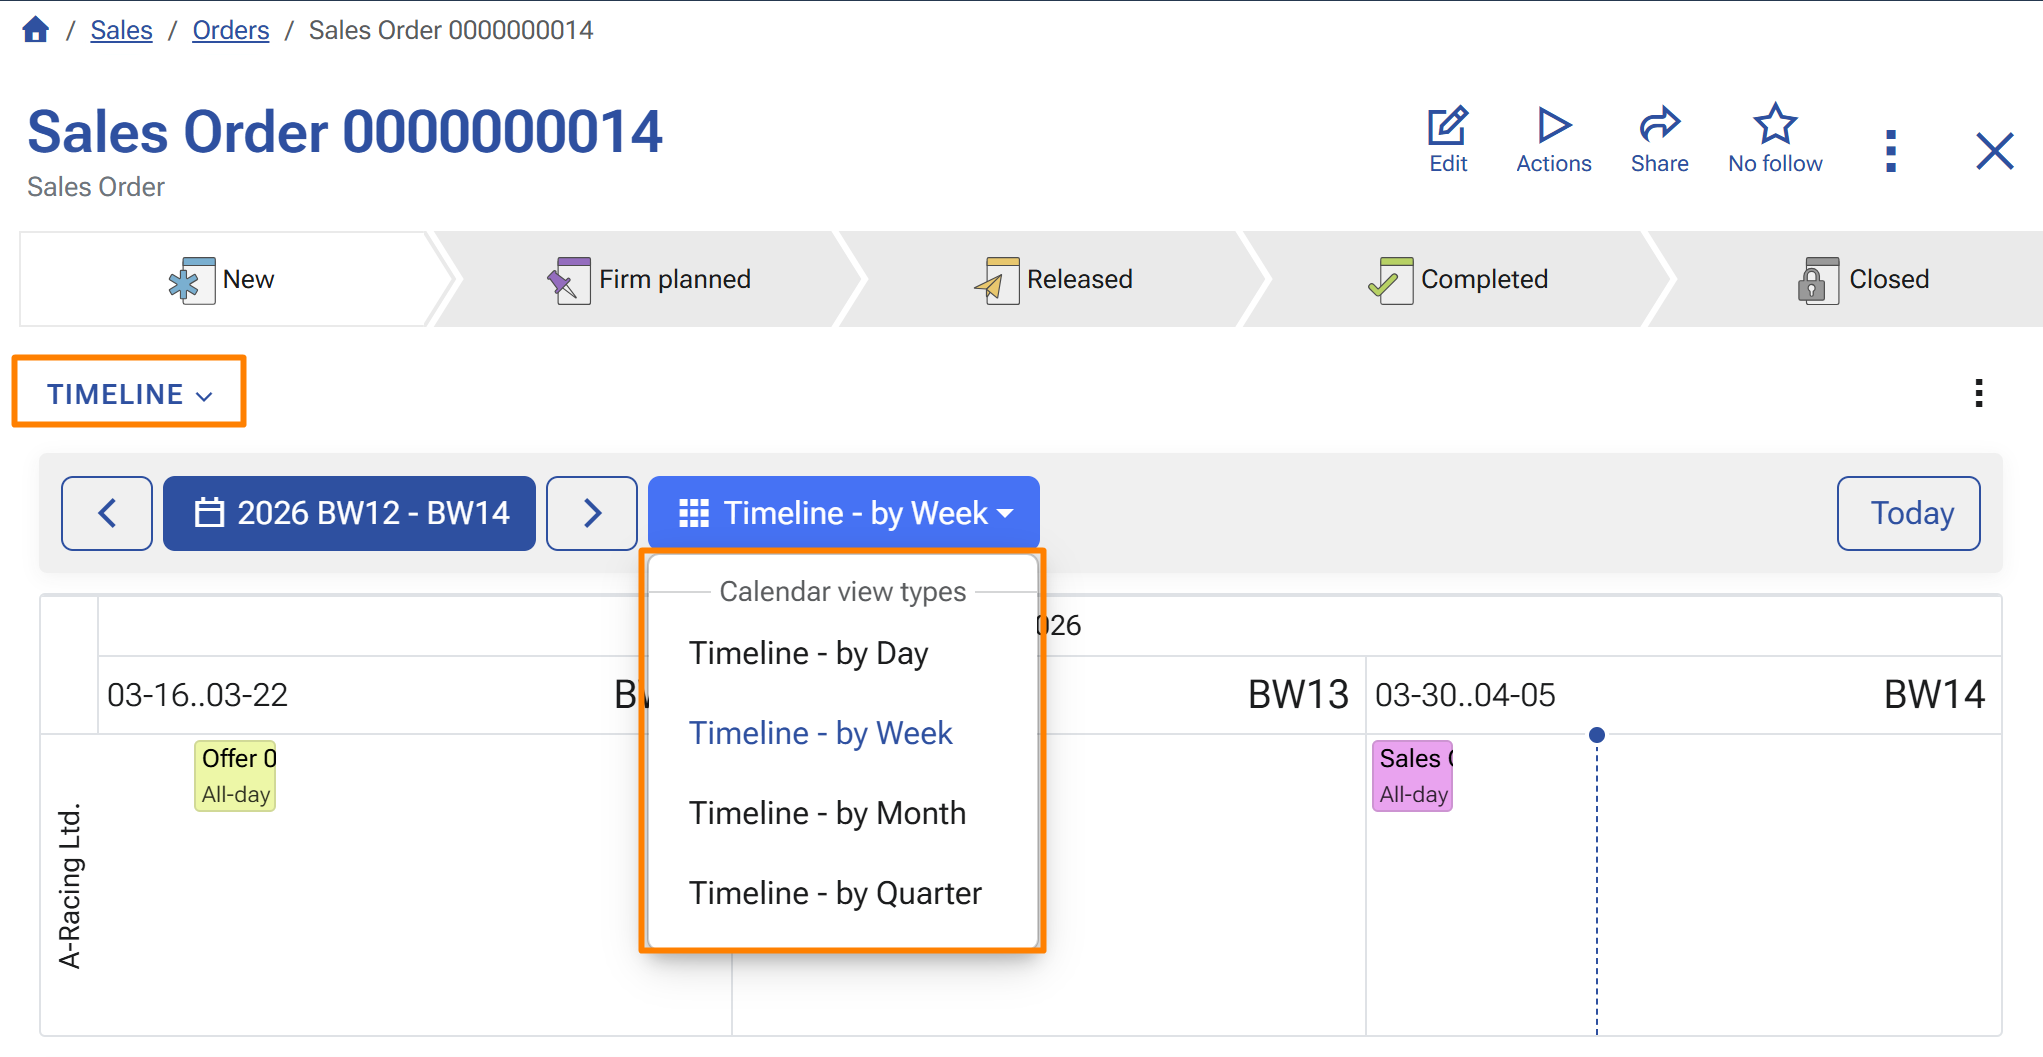Select Timeline - by Quarter view type
This screenshot has width=2043, height=1057.
(835, 893)
